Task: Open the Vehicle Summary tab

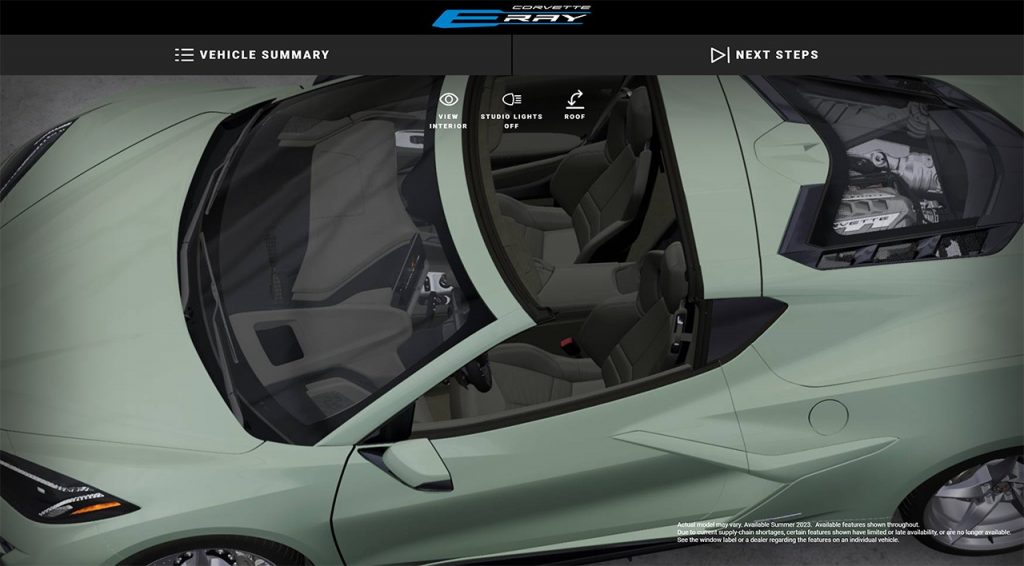Action: click(255, 55)
